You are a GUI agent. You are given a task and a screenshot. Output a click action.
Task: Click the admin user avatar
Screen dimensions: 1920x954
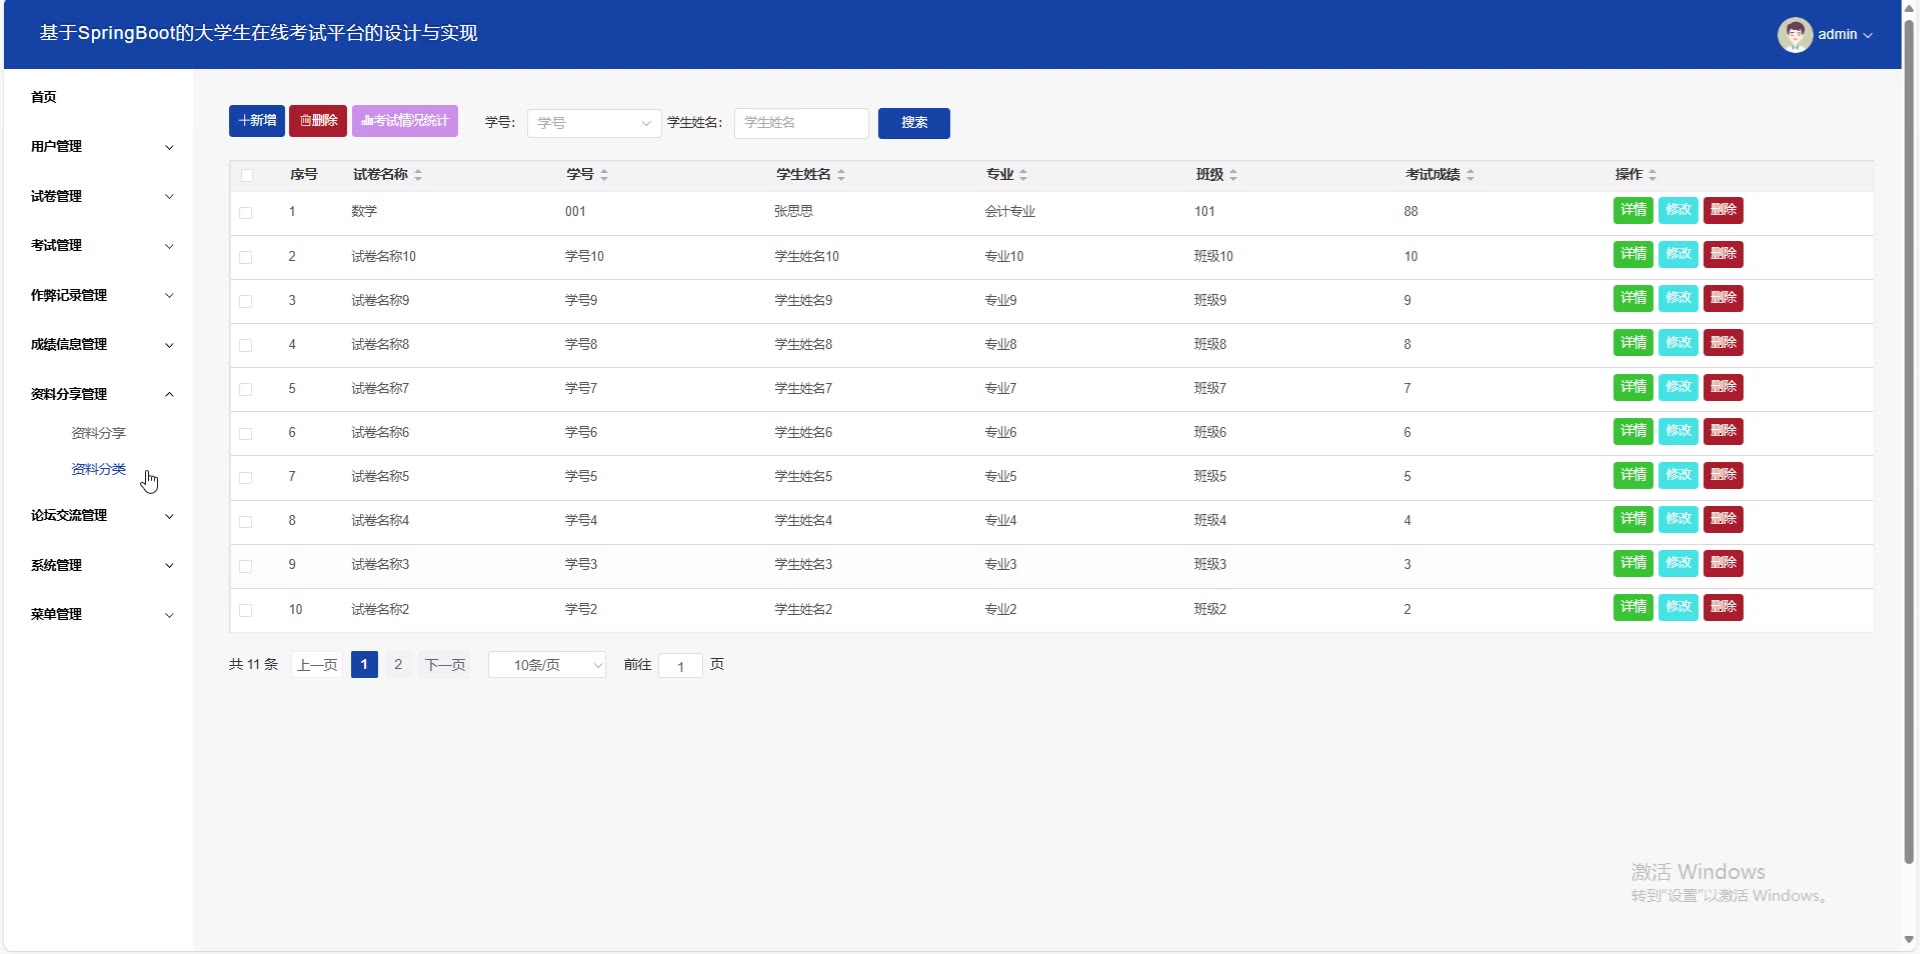(1794, 34)
